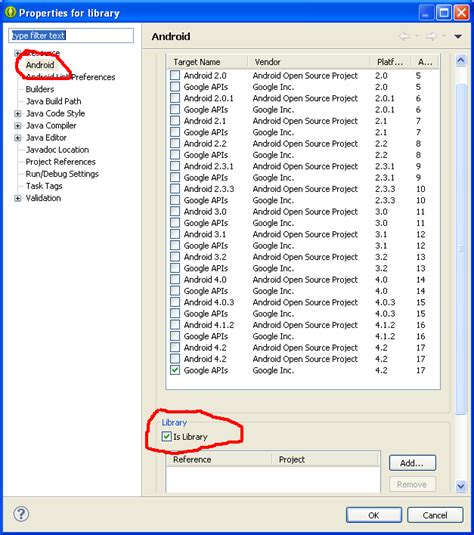Open Java Build Path settings
Screen dimensions: 474x535
coord(54,101)
